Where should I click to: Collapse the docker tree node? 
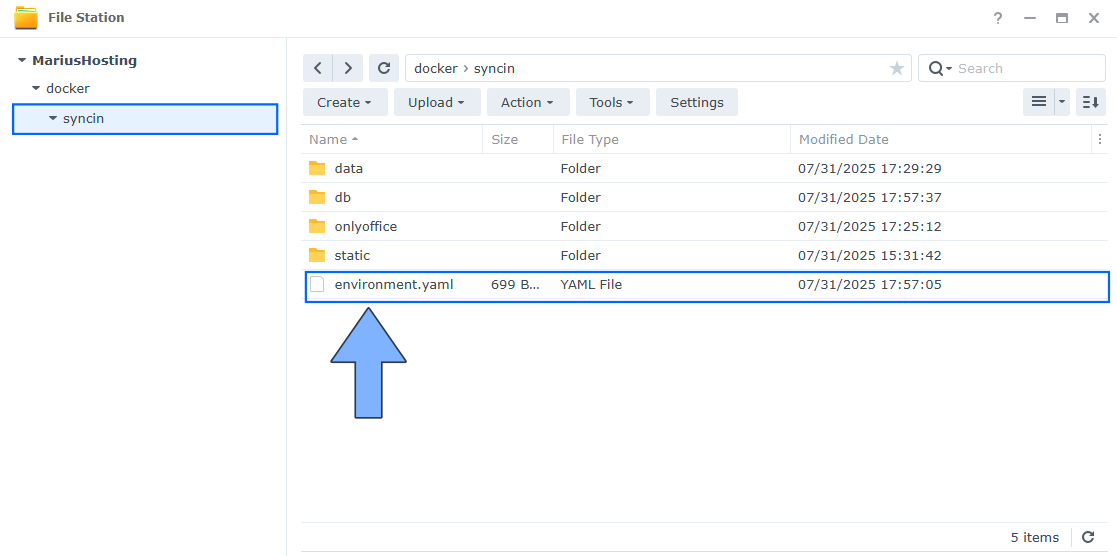(36, 89)
